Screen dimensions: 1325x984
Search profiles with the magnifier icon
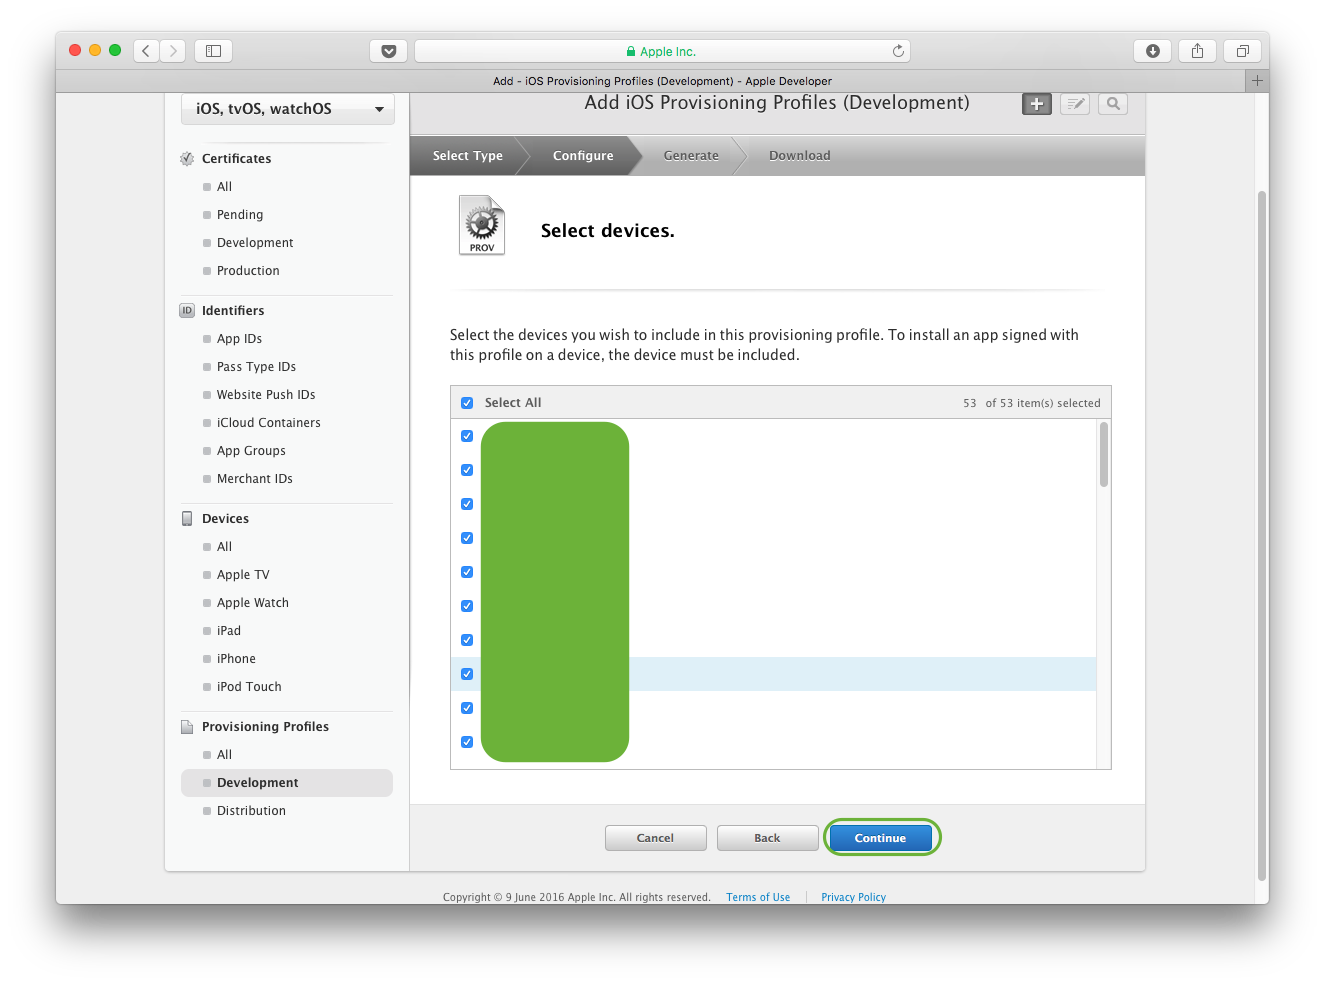point(1113,103)
